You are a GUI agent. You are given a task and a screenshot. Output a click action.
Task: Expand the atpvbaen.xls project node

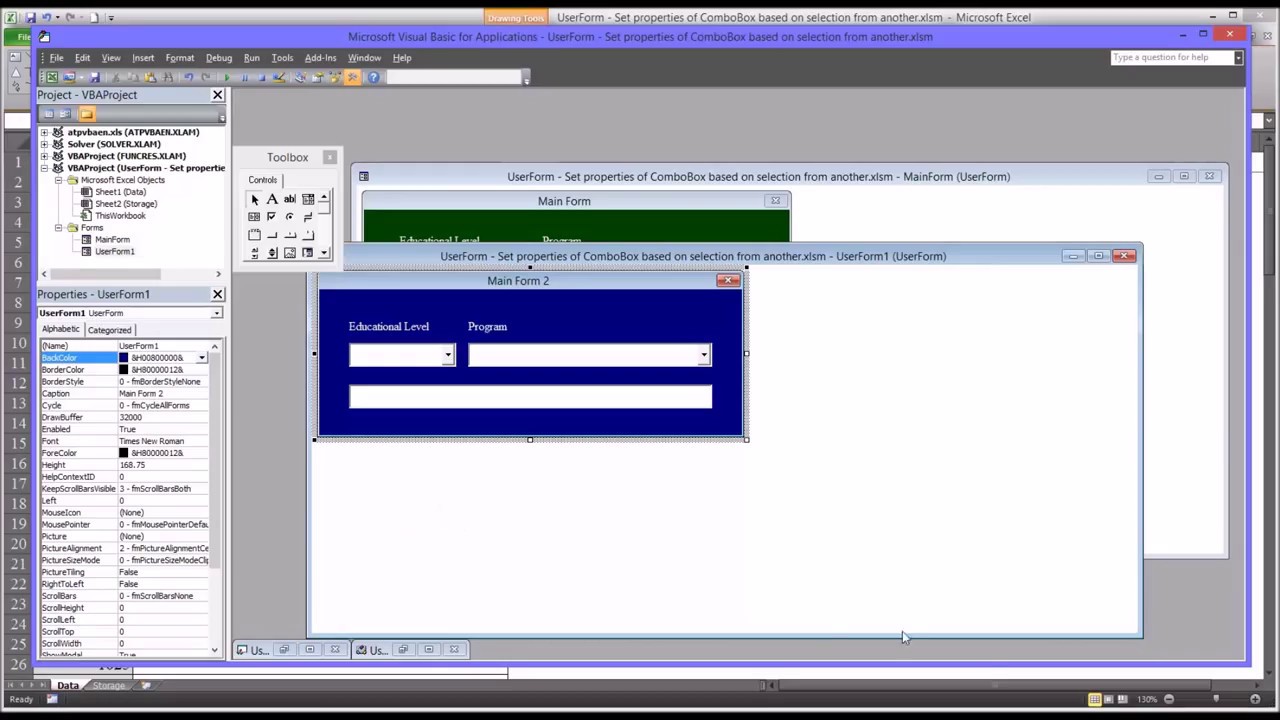(x=44, y=132)
